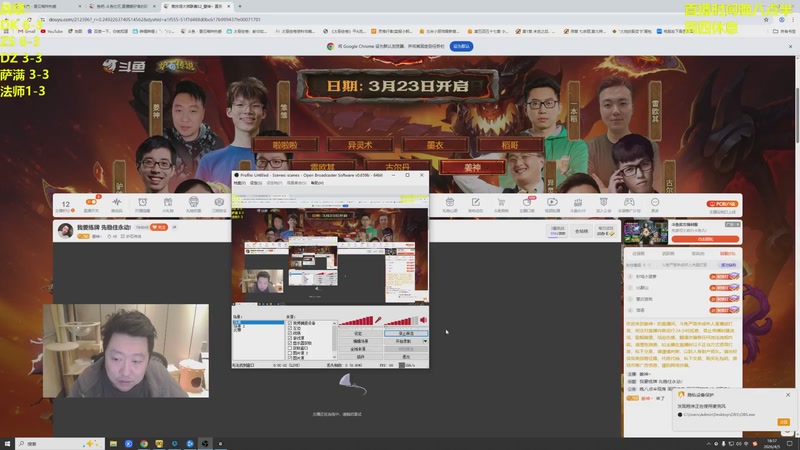Expand the More ellipsis icon in Douyu toolbar
800x450 pixels.
pyautogui.click(x=655, y=202)
